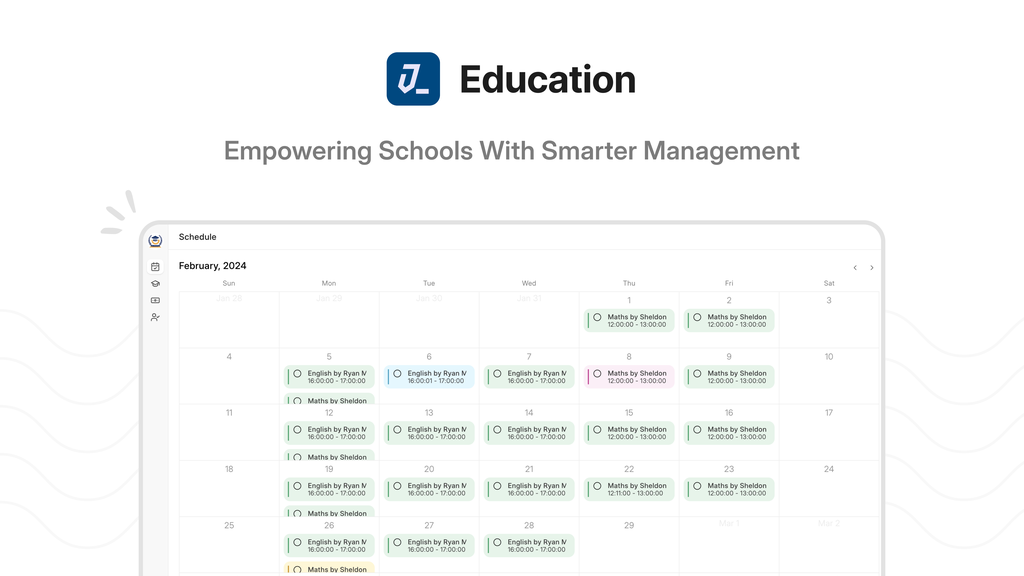Image resolution: width=1024 pixels, height=576 pixels.
Task: Expand yellow Maths by Sheldon on February 26
Action: pyautogui.click(x=329, y=567)
